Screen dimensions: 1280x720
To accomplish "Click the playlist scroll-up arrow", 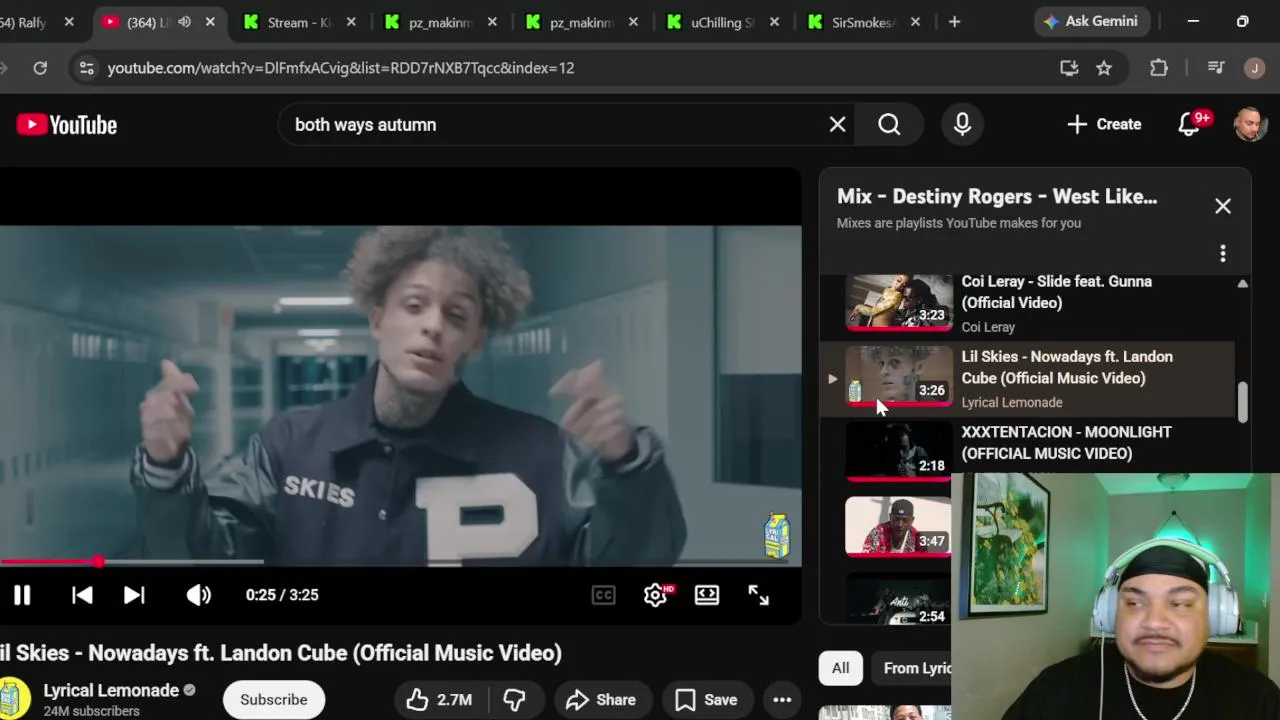I will point(1242,284).
